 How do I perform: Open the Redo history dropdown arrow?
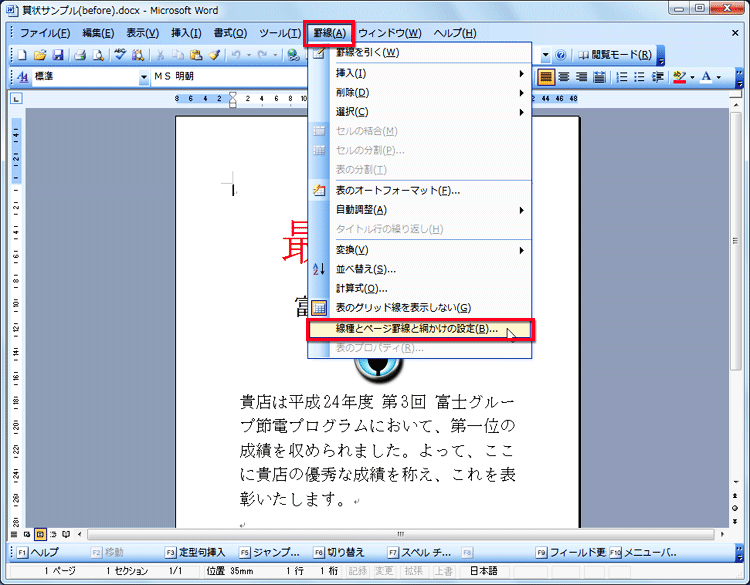(275, 55)
